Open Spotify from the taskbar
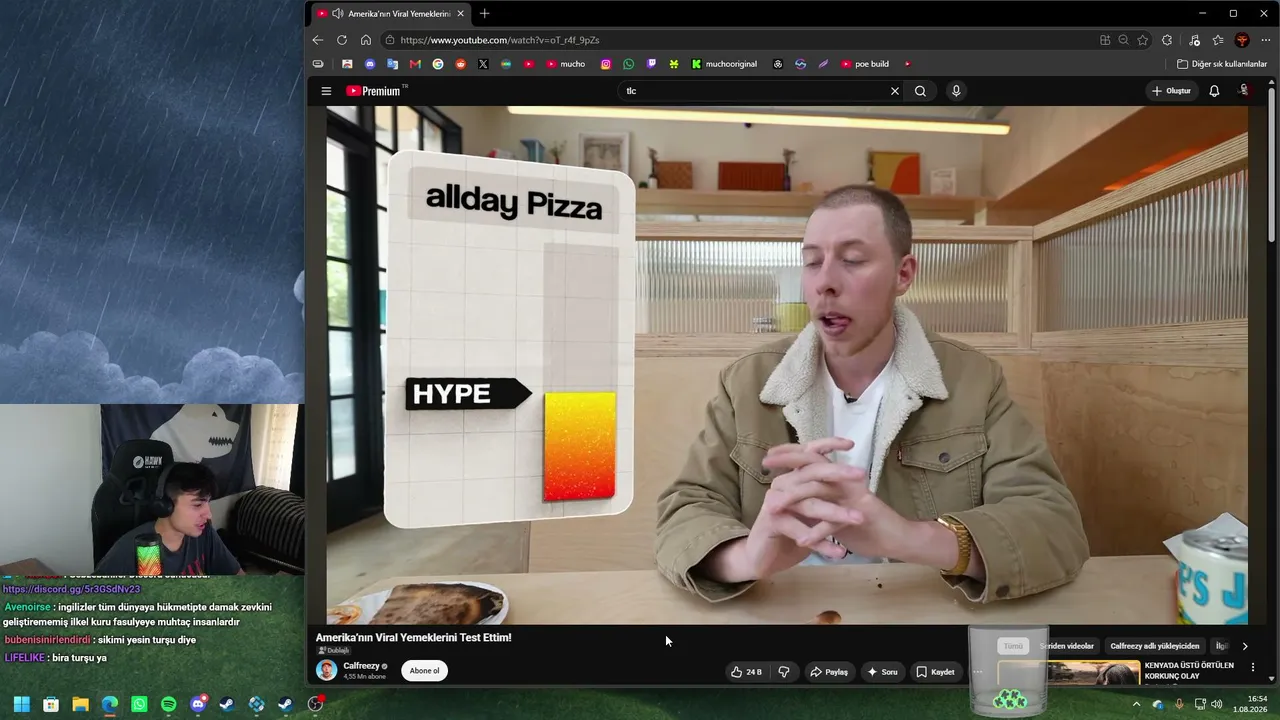The width and height of the screenshot is (1280, 720). tap(168, 704)
